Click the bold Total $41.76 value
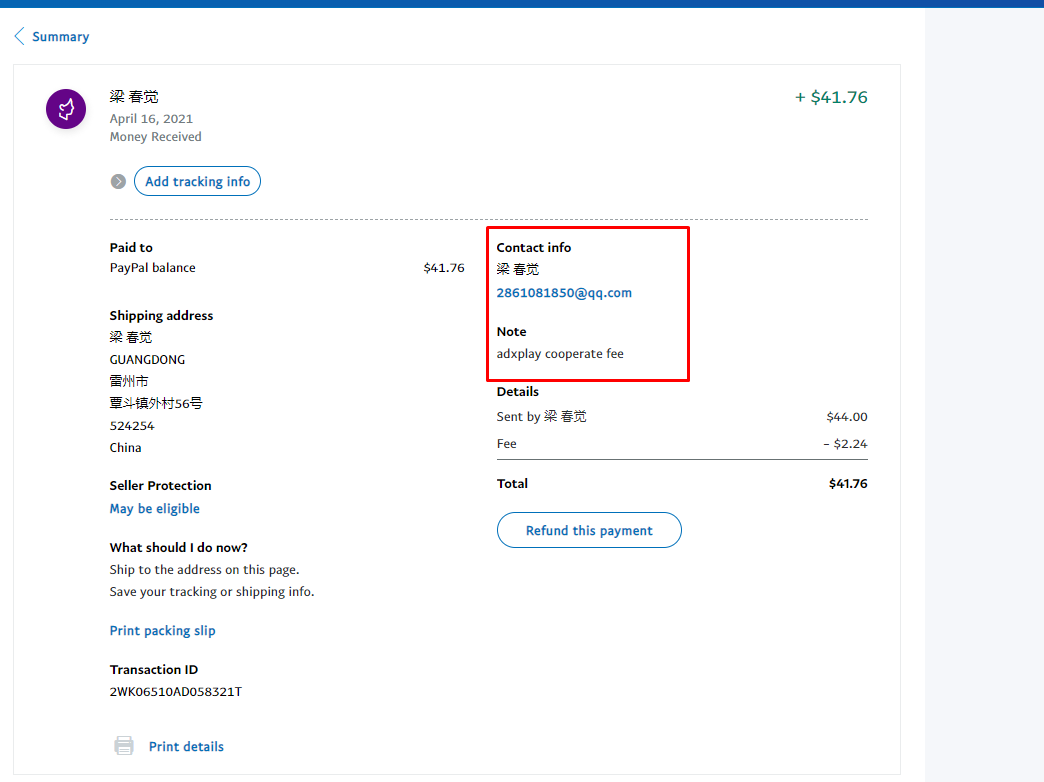Screen dimensions: 1044x782 point(848,484)
